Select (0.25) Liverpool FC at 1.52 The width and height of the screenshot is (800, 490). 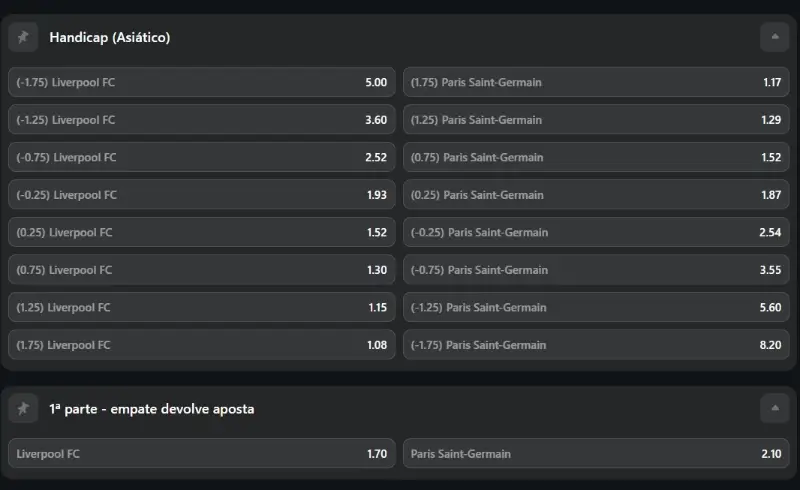pyautogui.click(x=202, y=232)
